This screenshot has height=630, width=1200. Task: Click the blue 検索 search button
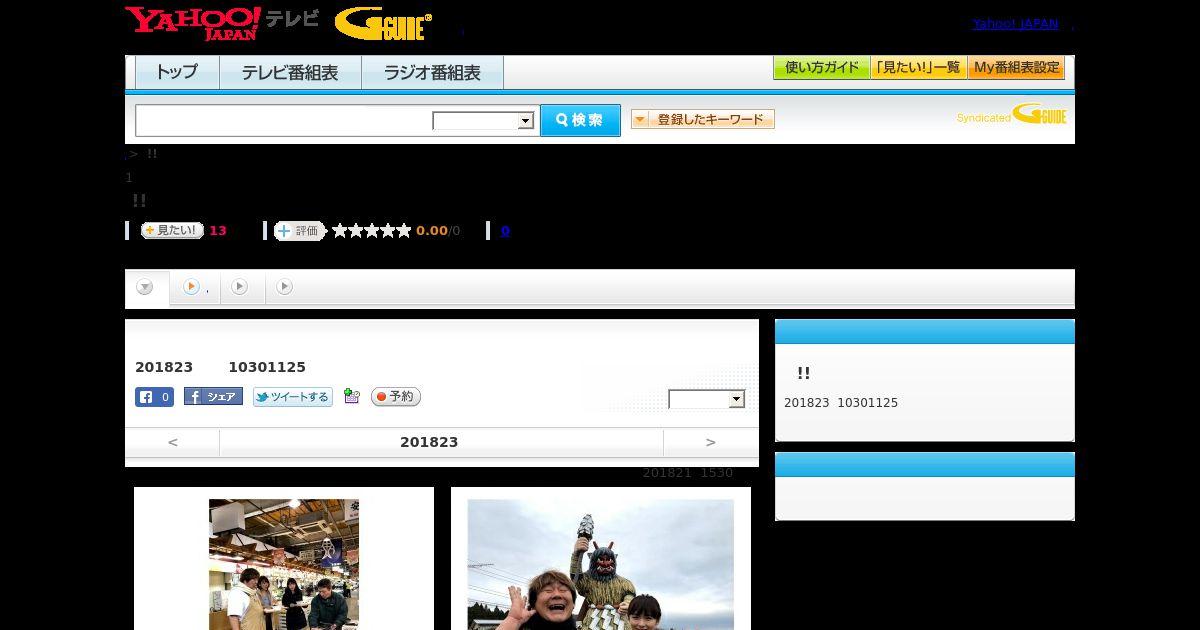[x=580, y=120]
